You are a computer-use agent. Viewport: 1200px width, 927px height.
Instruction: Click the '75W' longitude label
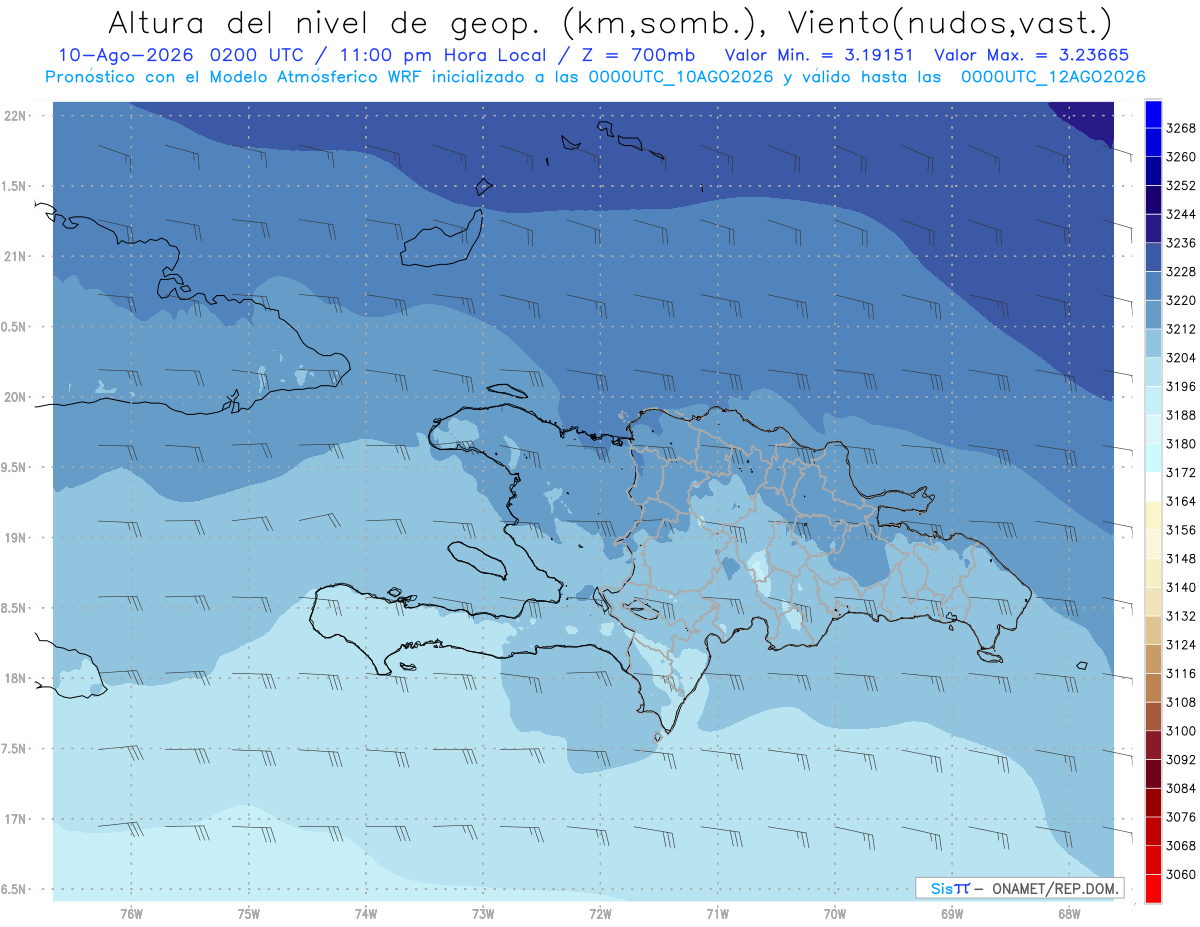click(248, 914)
